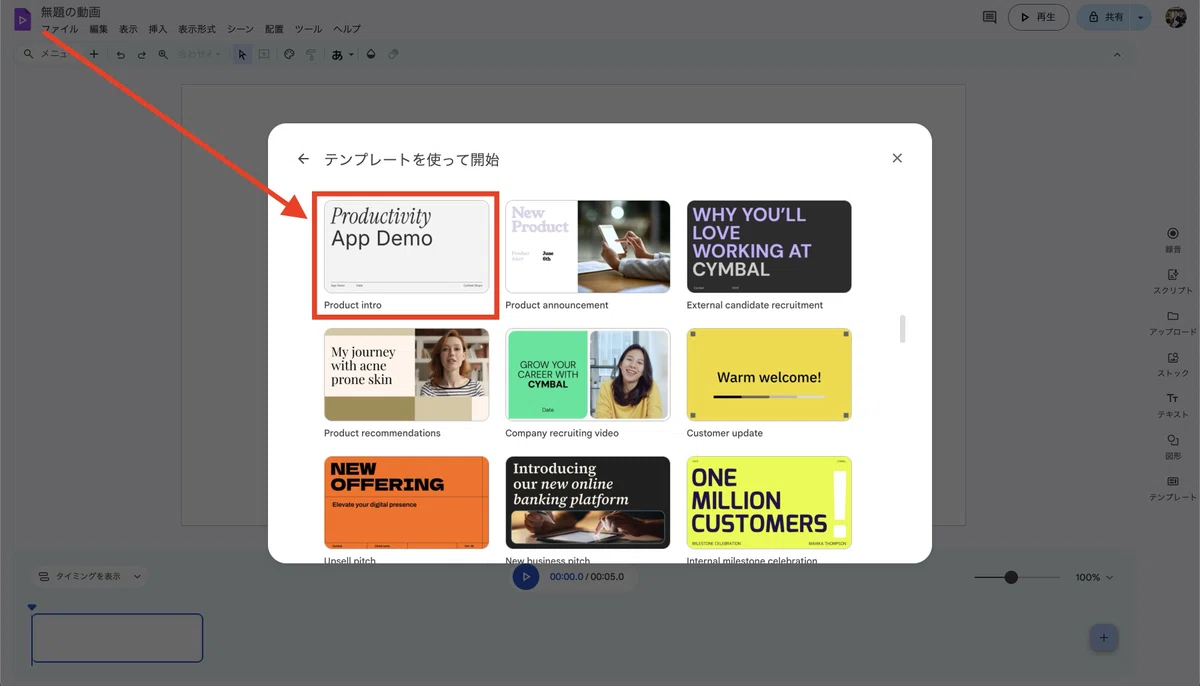
Task: Open the ヘルプ menu
Action: coord(346,29)
